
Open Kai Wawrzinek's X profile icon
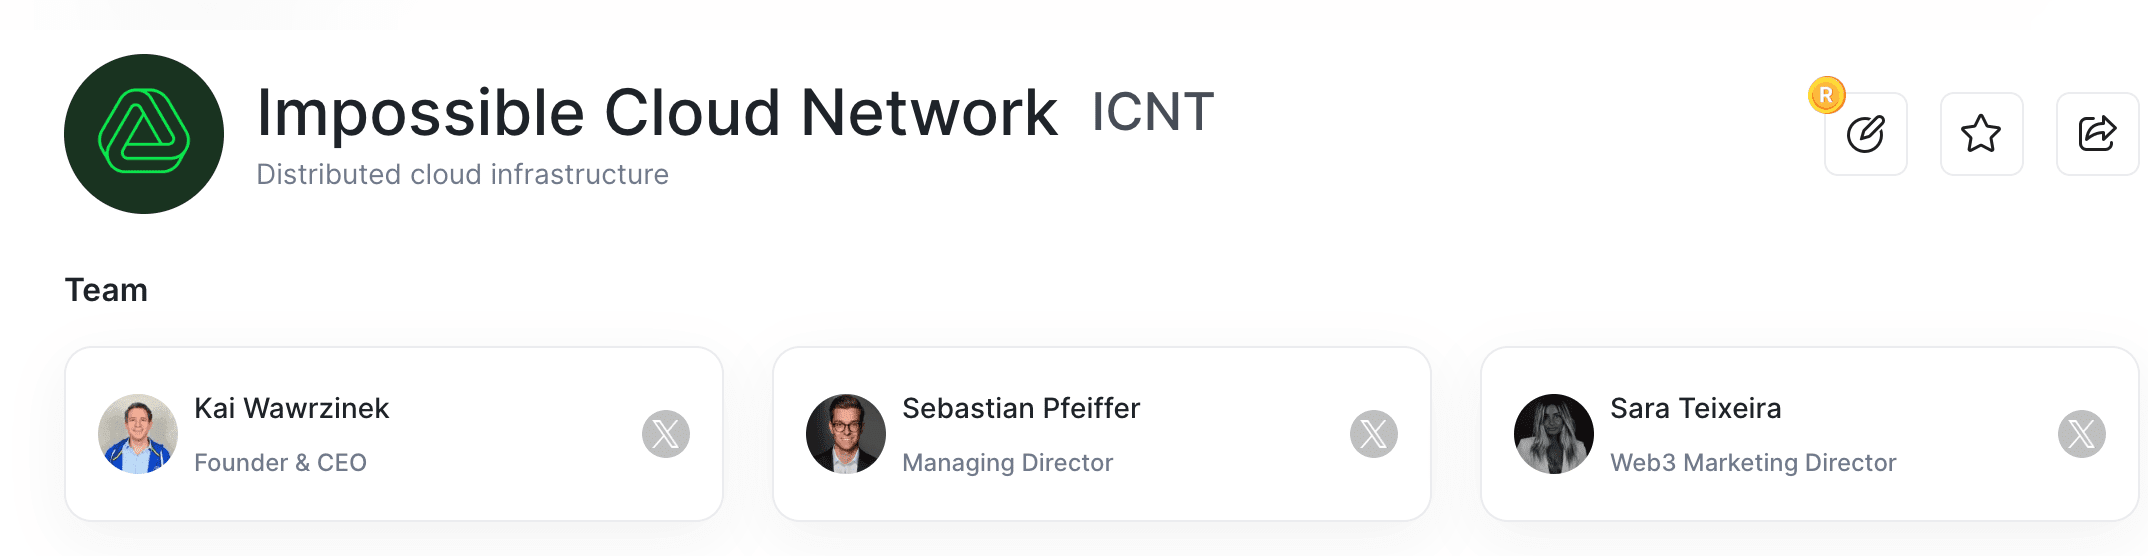[x=666, y=434]
